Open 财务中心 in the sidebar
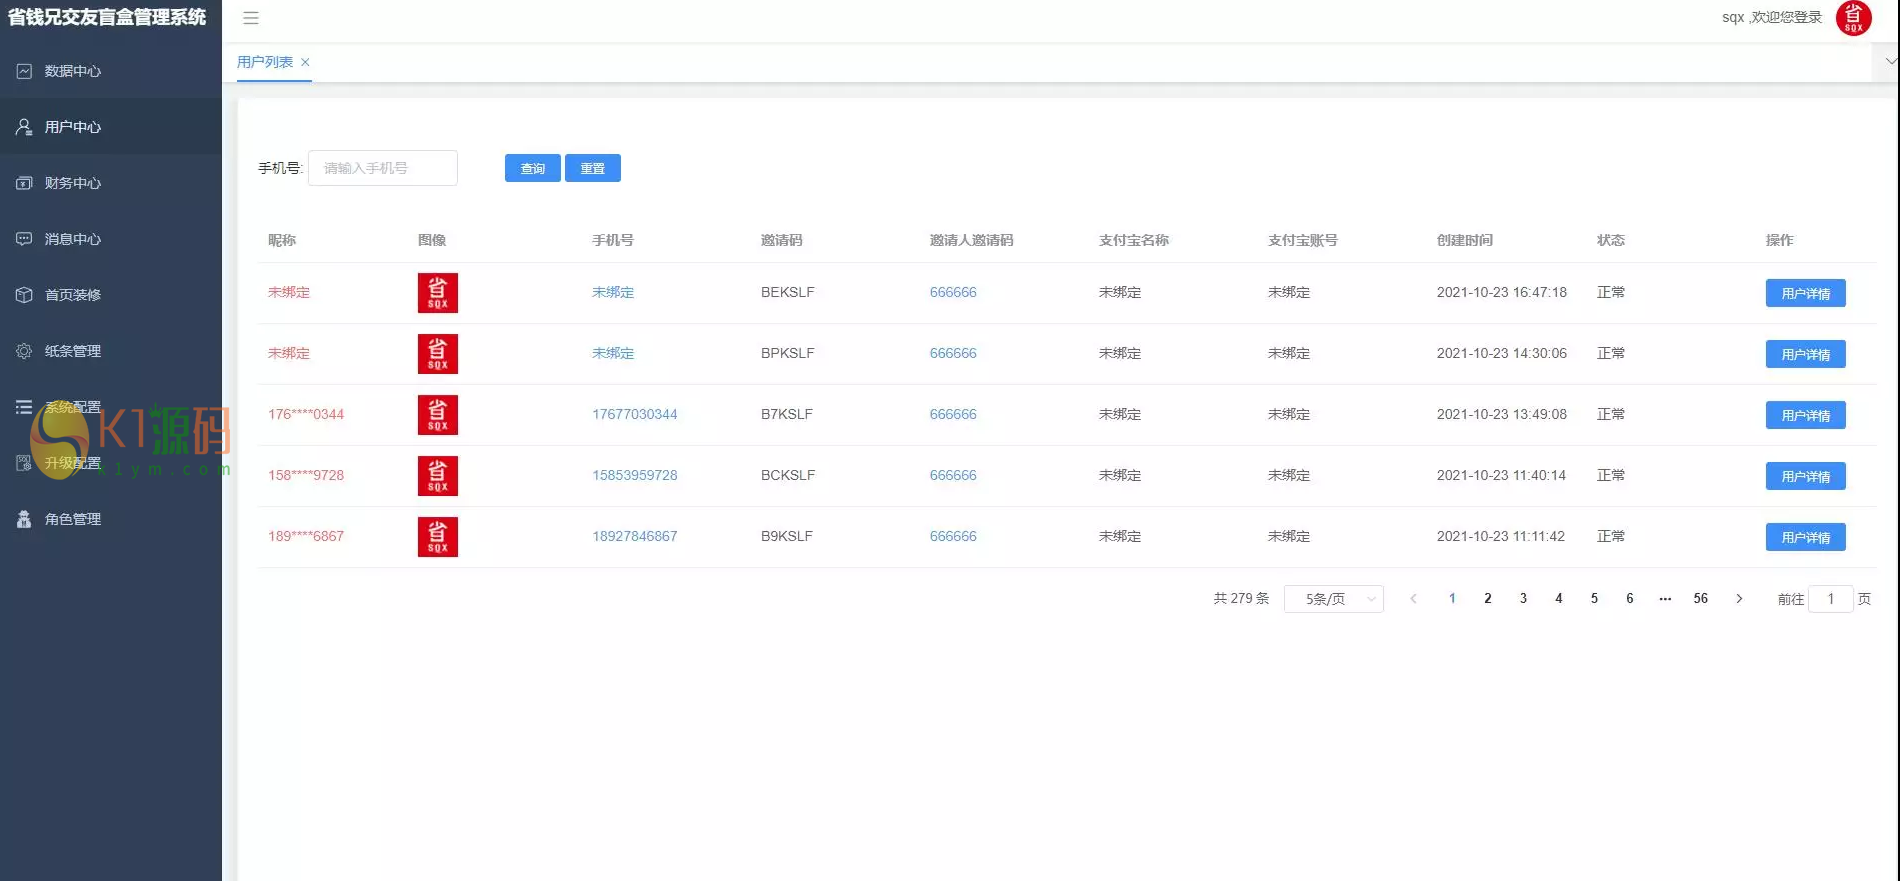Image resolution: width=1900 pixels, height=881 pixels. point(72,183)
